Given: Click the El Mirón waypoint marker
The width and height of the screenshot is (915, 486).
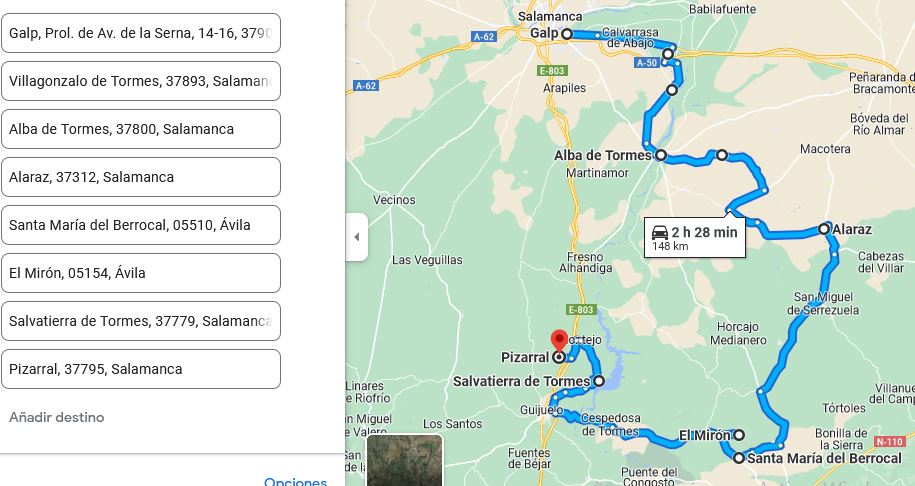Looking at the screenshot, I should 739,435.
